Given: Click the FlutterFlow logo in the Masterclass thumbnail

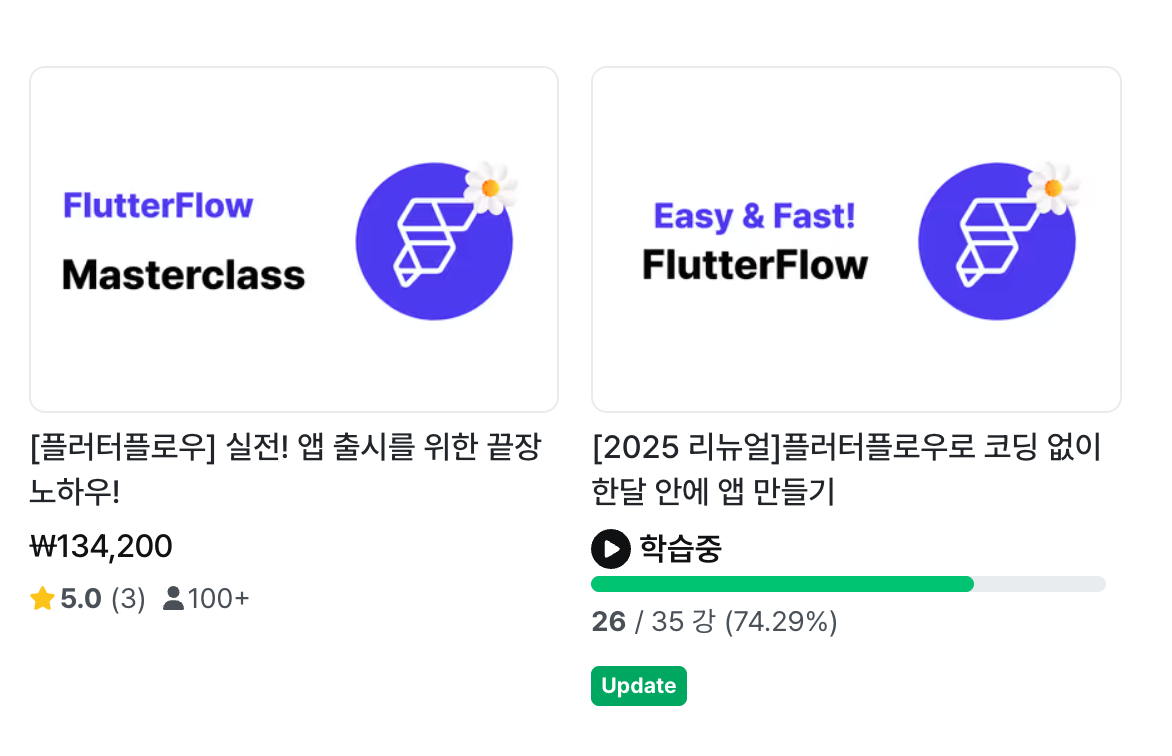Looking at the screenshot, I should coord(433,243).
